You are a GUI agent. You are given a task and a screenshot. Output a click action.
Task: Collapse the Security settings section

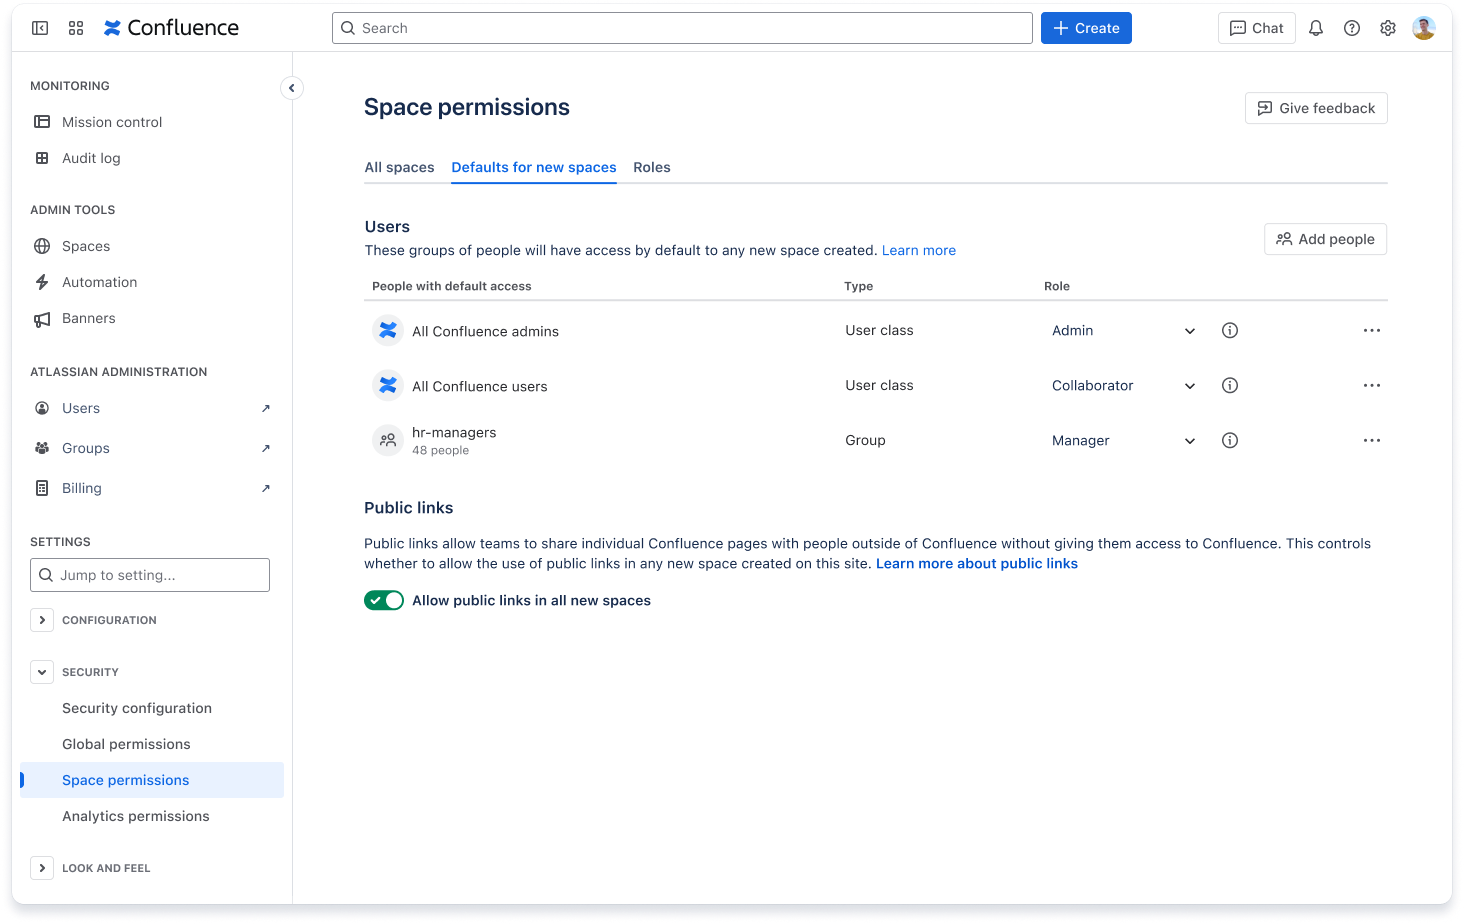click(42, 671)
